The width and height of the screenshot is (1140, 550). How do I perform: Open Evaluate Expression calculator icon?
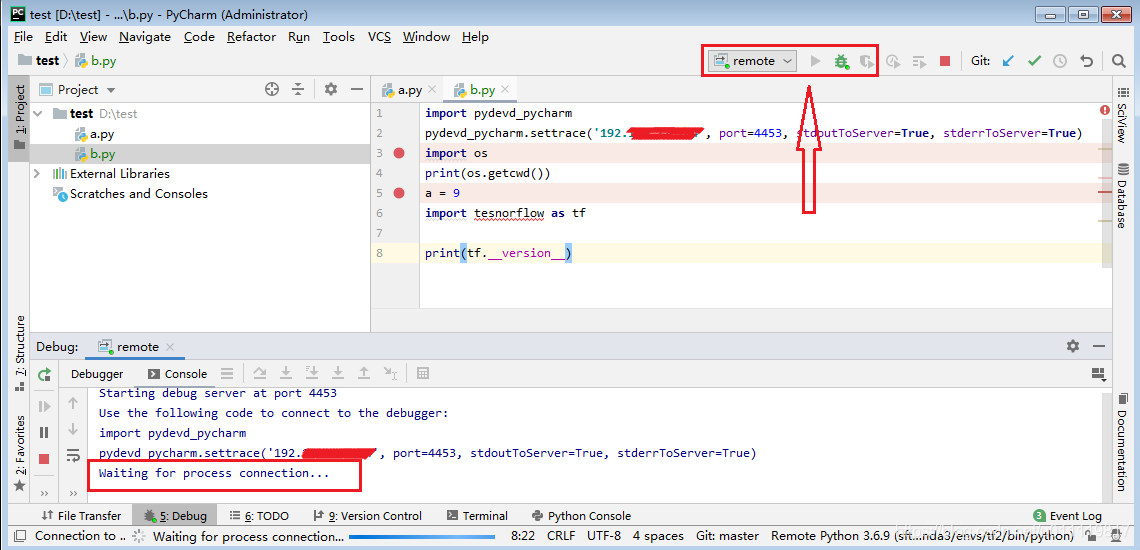tap(422, 373)
